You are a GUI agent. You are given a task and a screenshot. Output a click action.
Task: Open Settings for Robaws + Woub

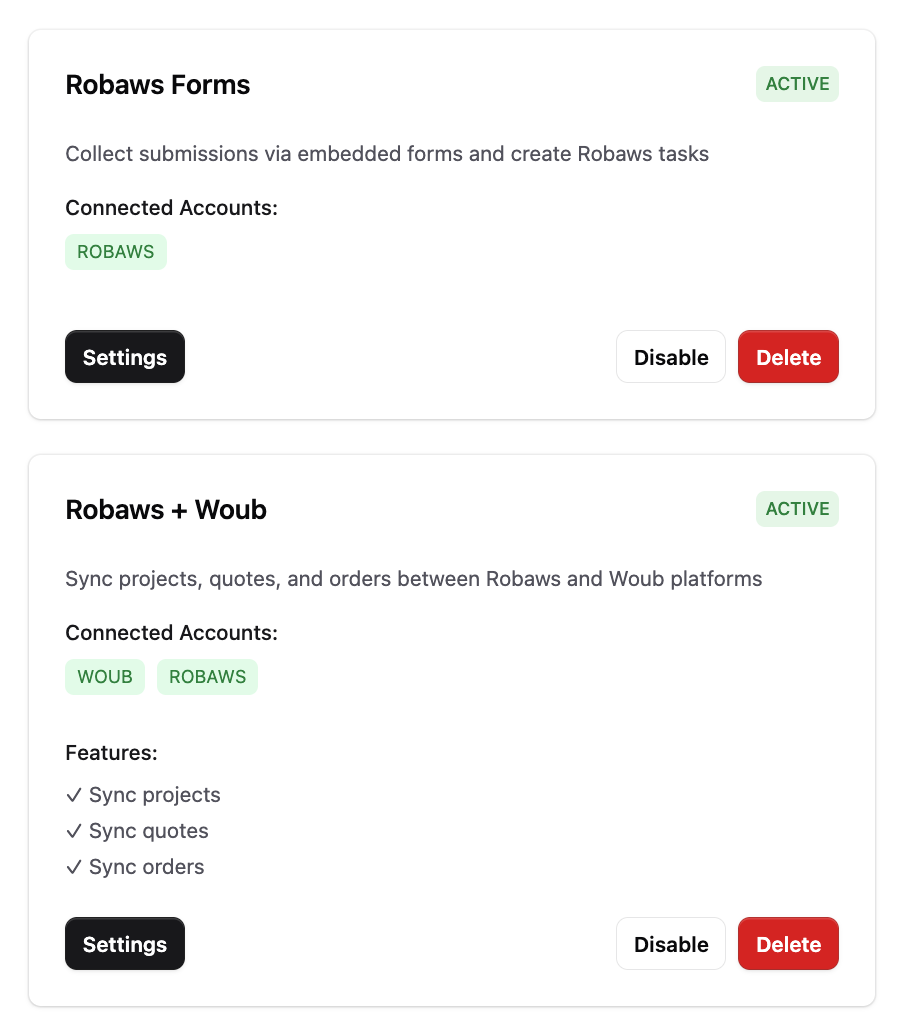[x=125, y=944]
